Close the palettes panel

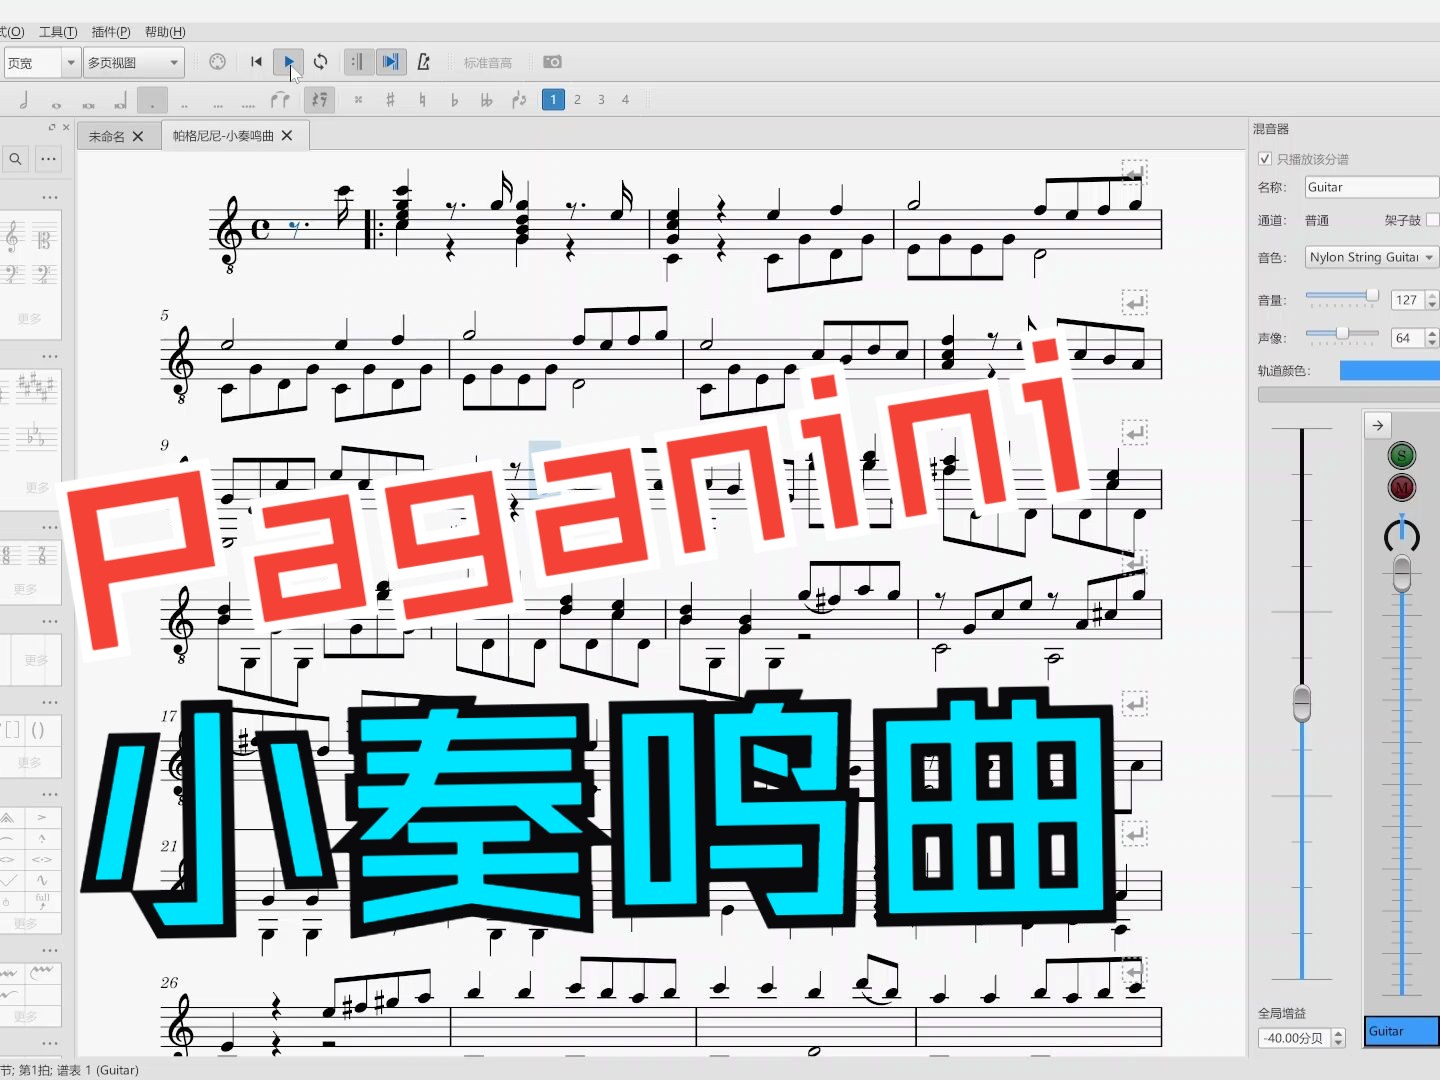pos(66,127)
